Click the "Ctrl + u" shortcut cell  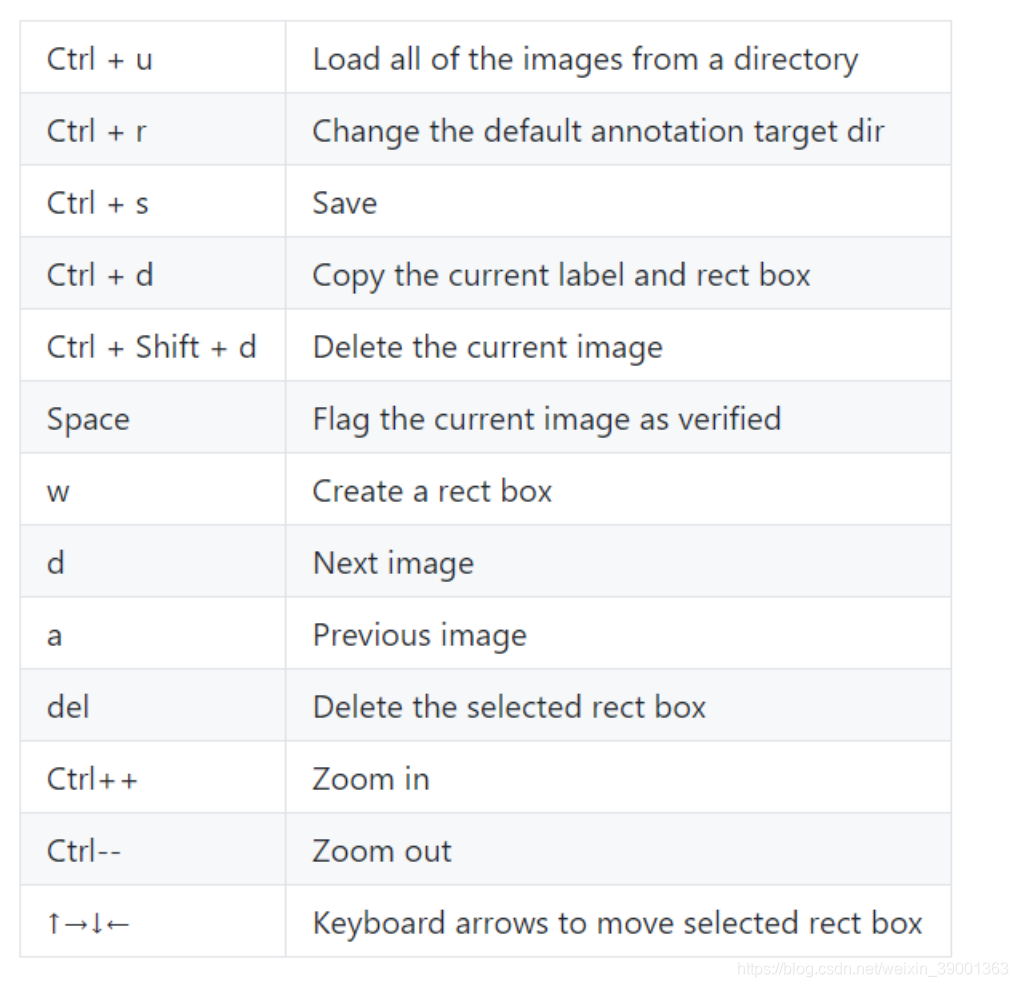pos(100,59)
